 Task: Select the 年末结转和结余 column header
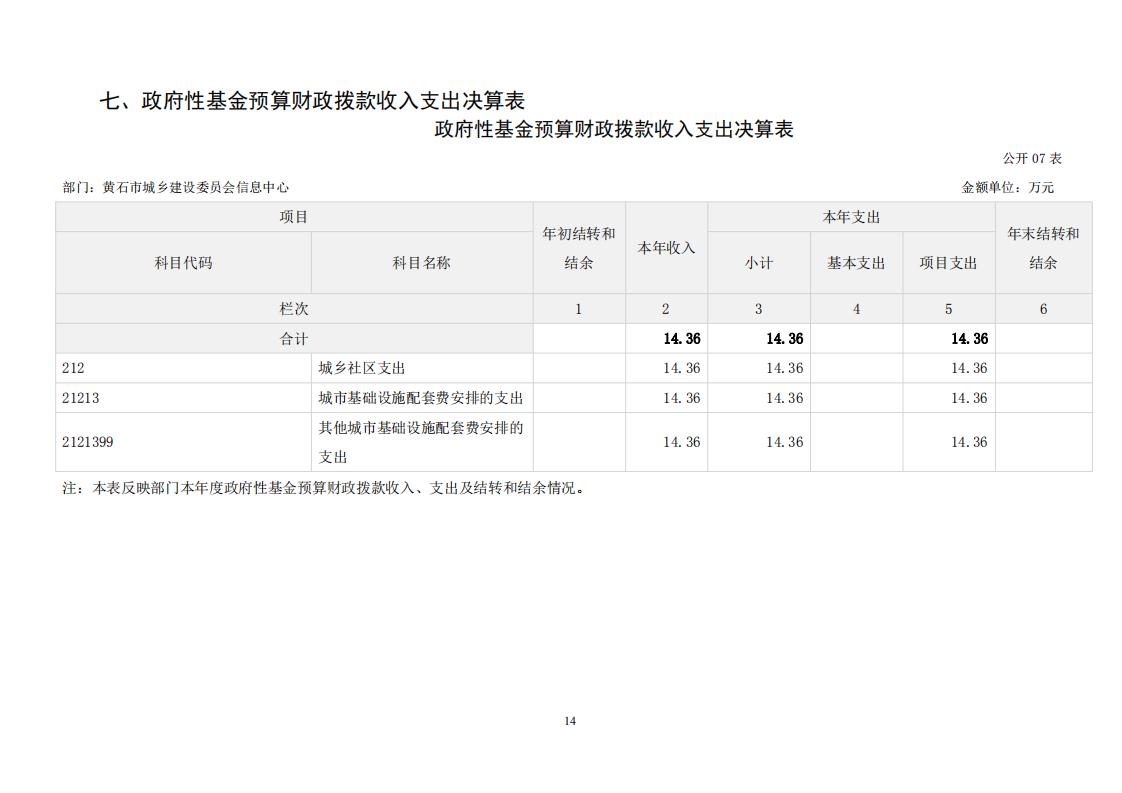click(x=1043, y=248)
